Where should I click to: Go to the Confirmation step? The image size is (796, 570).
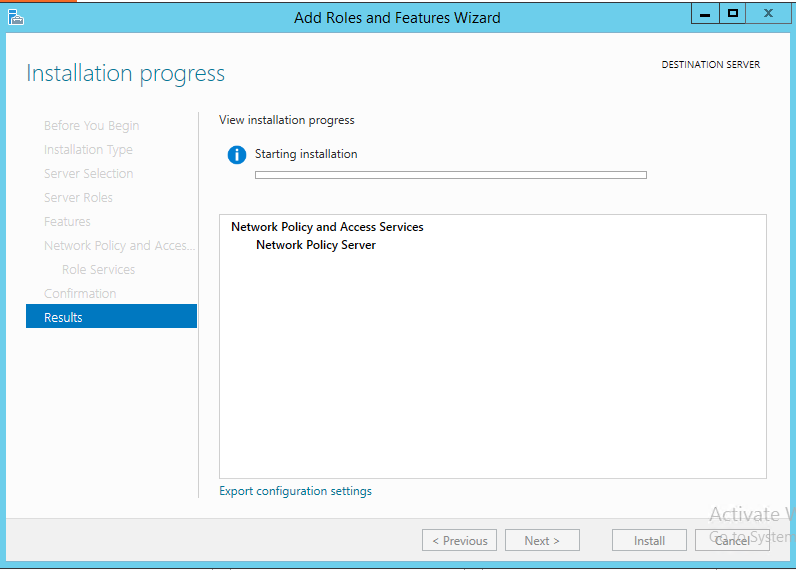point(80,294)
